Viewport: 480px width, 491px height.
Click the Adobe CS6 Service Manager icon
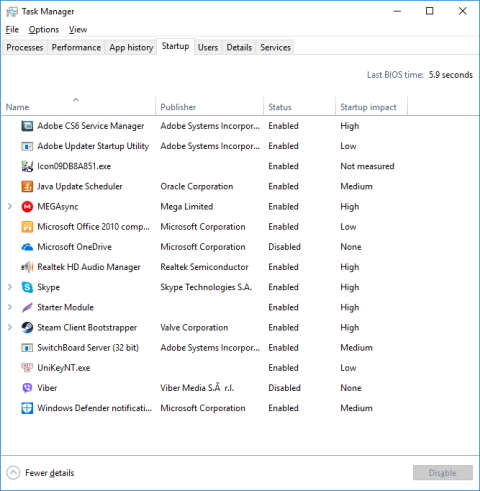(27, 126)
